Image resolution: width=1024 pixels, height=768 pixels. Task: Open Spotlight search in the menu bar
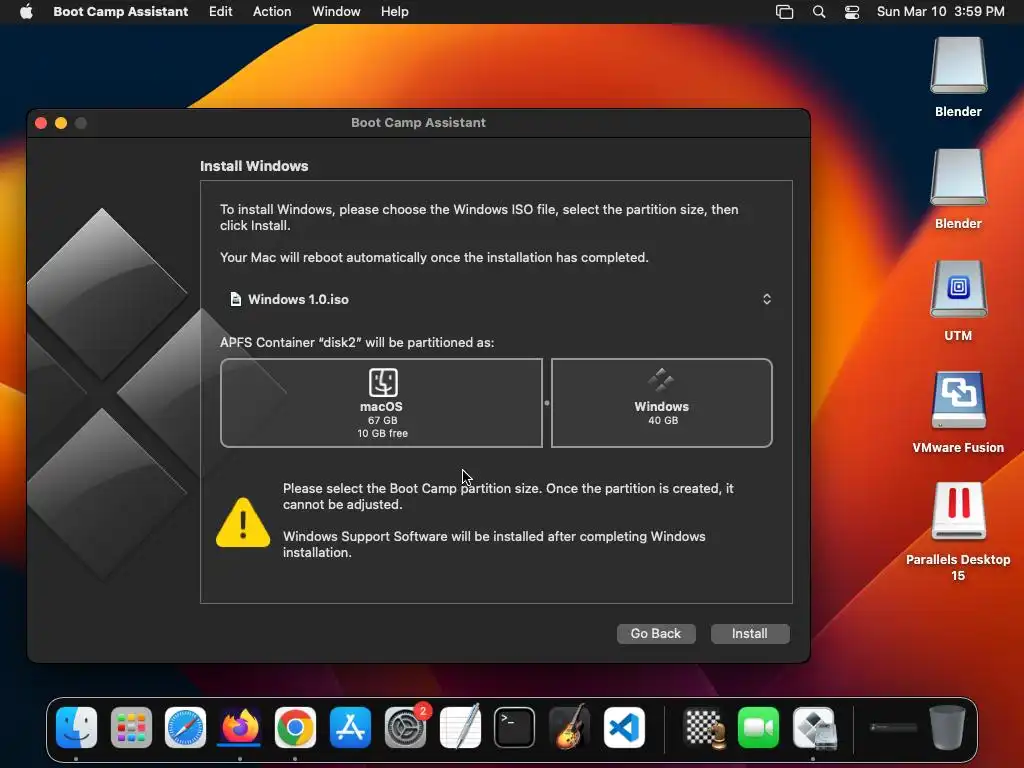click(x=818, y=12)
